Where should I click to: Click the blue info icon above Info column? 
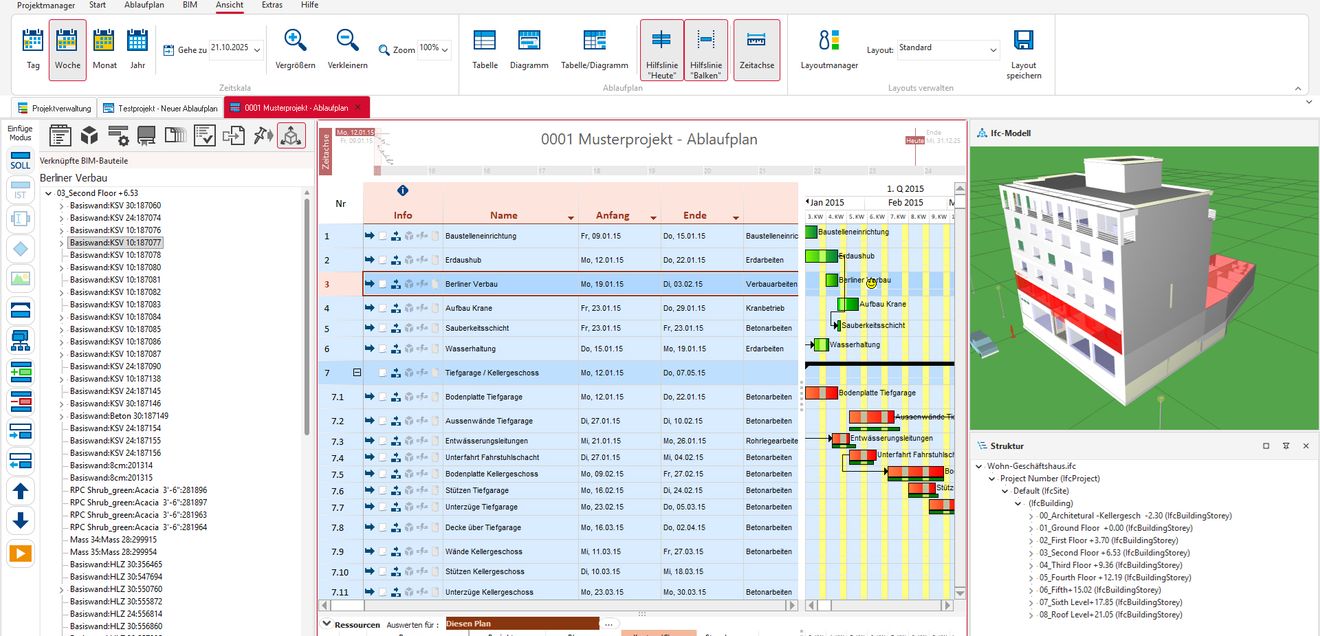point(402,190)
